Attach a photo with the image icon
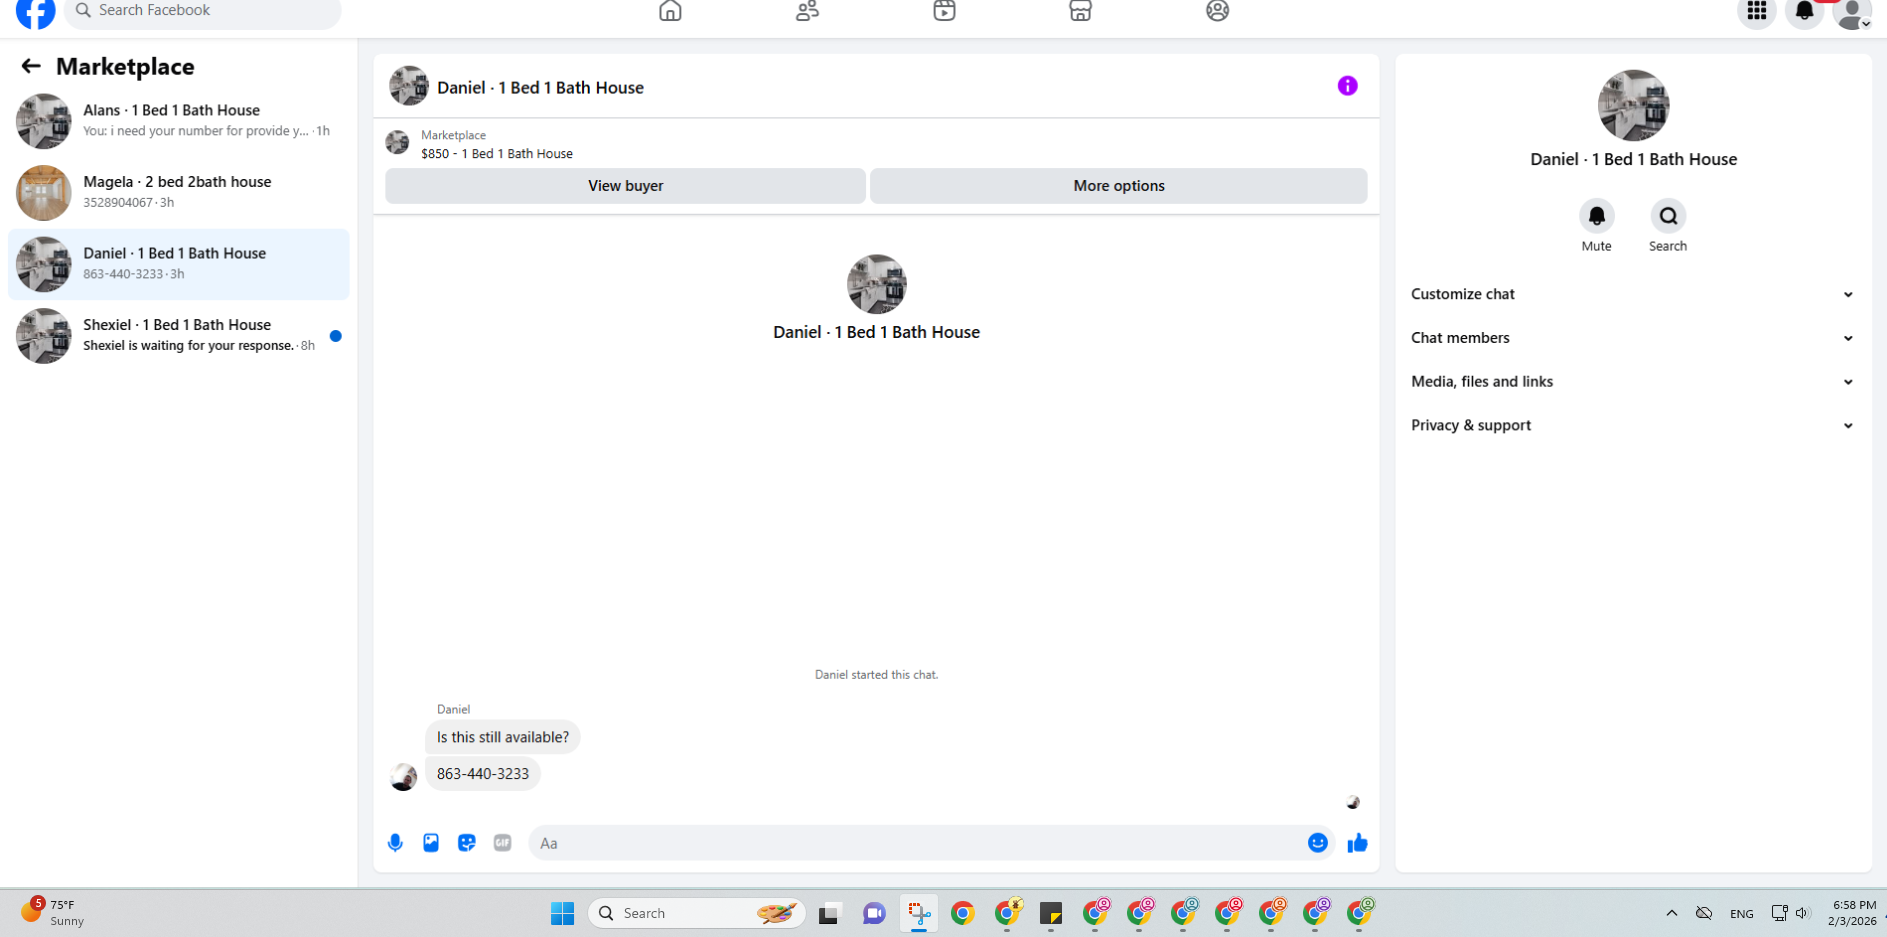This screenshot has width=1887, height=937. coord(431,843)
